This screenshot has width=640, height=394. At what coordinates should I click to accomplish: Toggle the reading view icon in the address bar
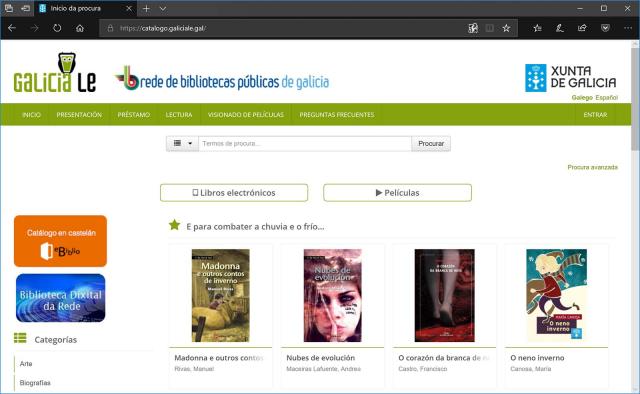tap(490, 28)
